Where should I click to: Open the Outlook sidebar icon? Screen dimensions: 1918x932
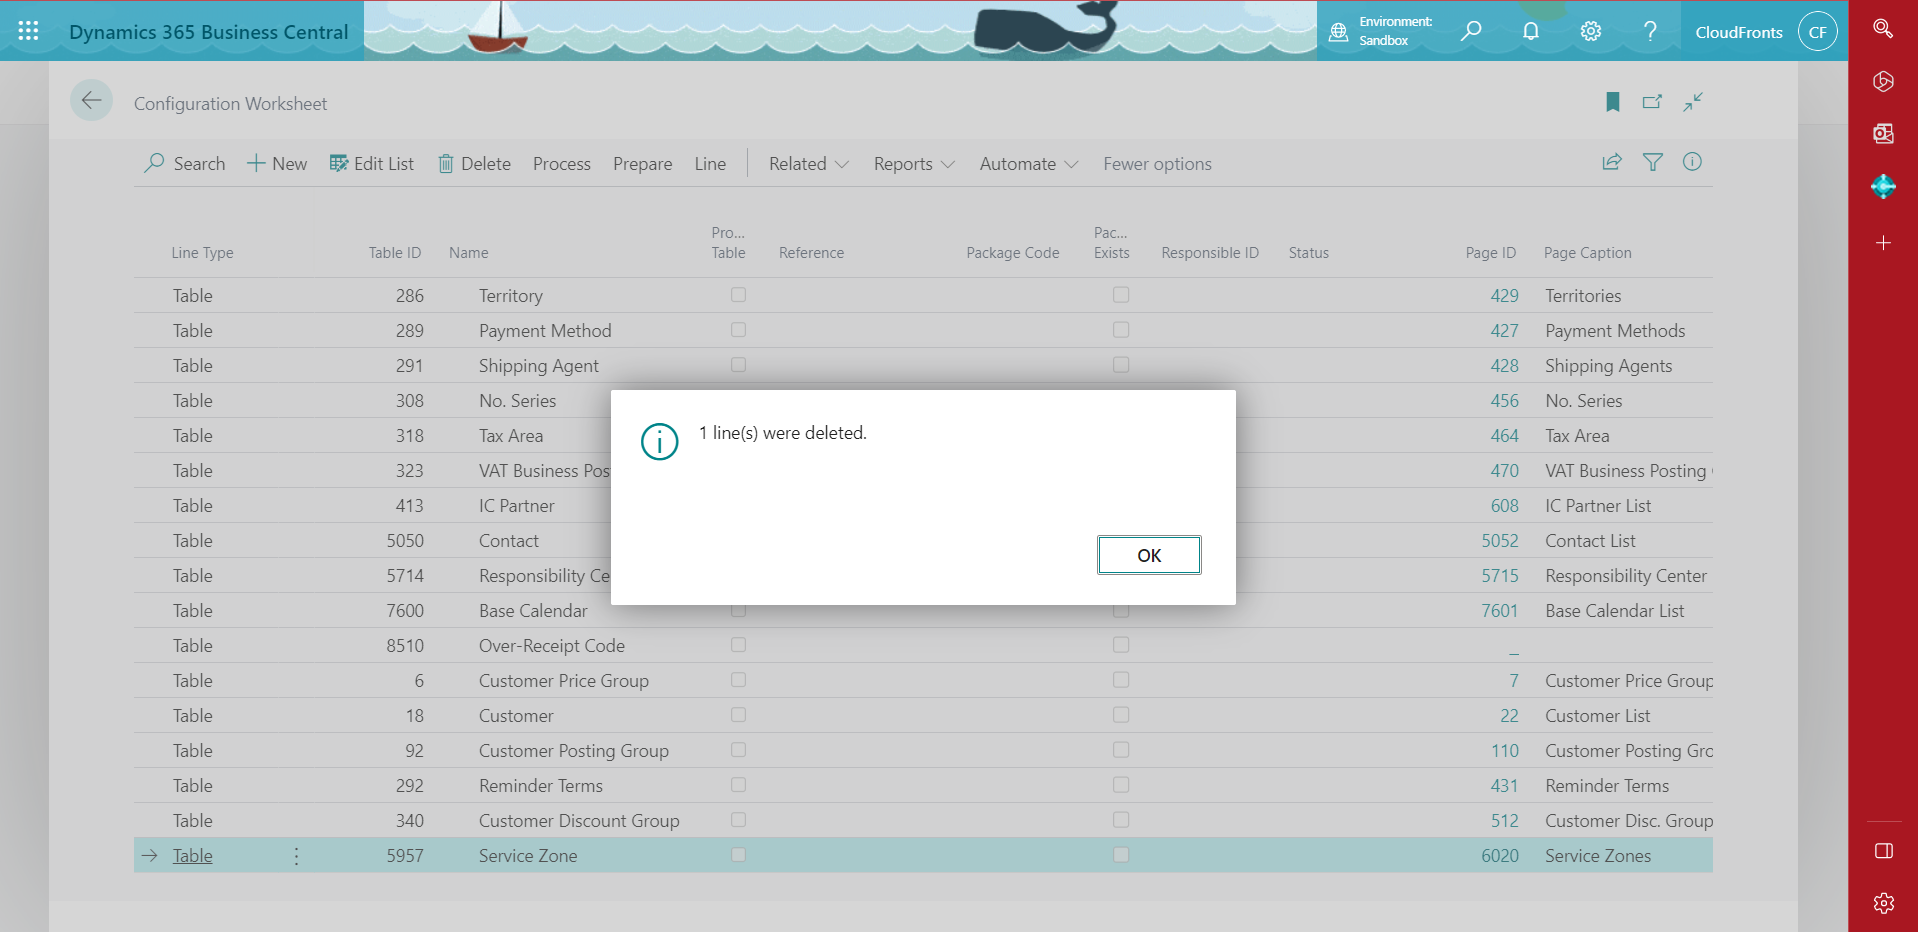coord(1883,134)
